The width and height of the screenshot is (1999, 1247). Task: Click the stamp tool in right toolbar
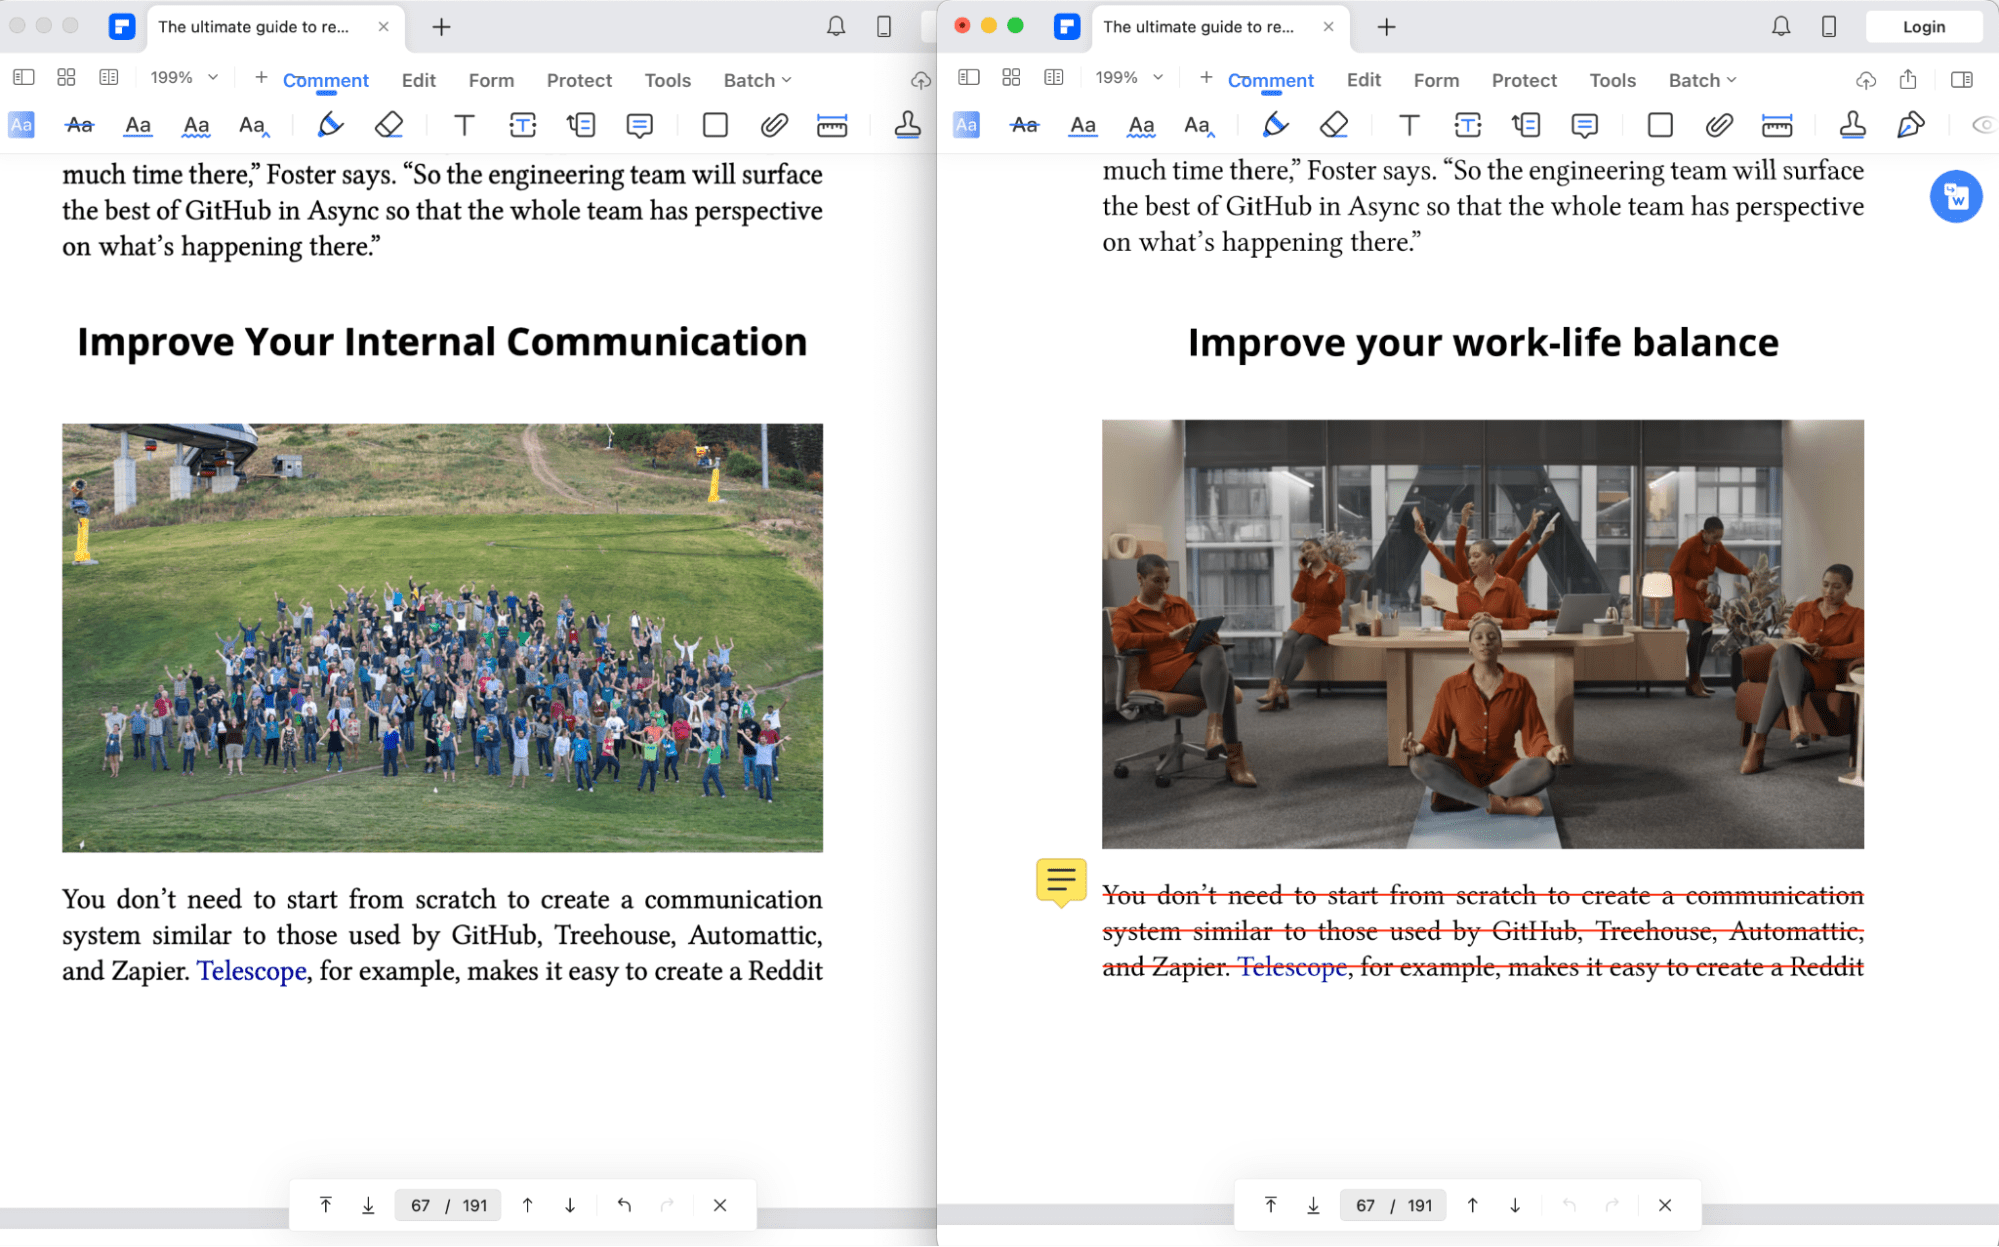(1852, 125)
